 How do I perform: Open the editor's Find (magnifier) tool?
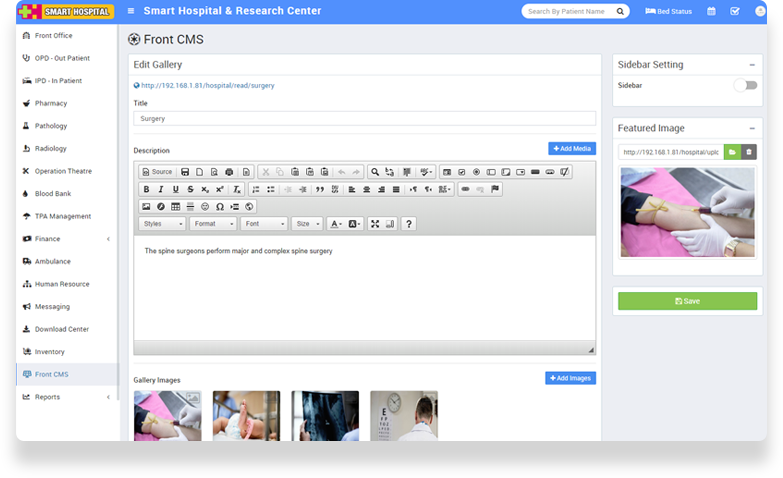click(x=374, y=172)
